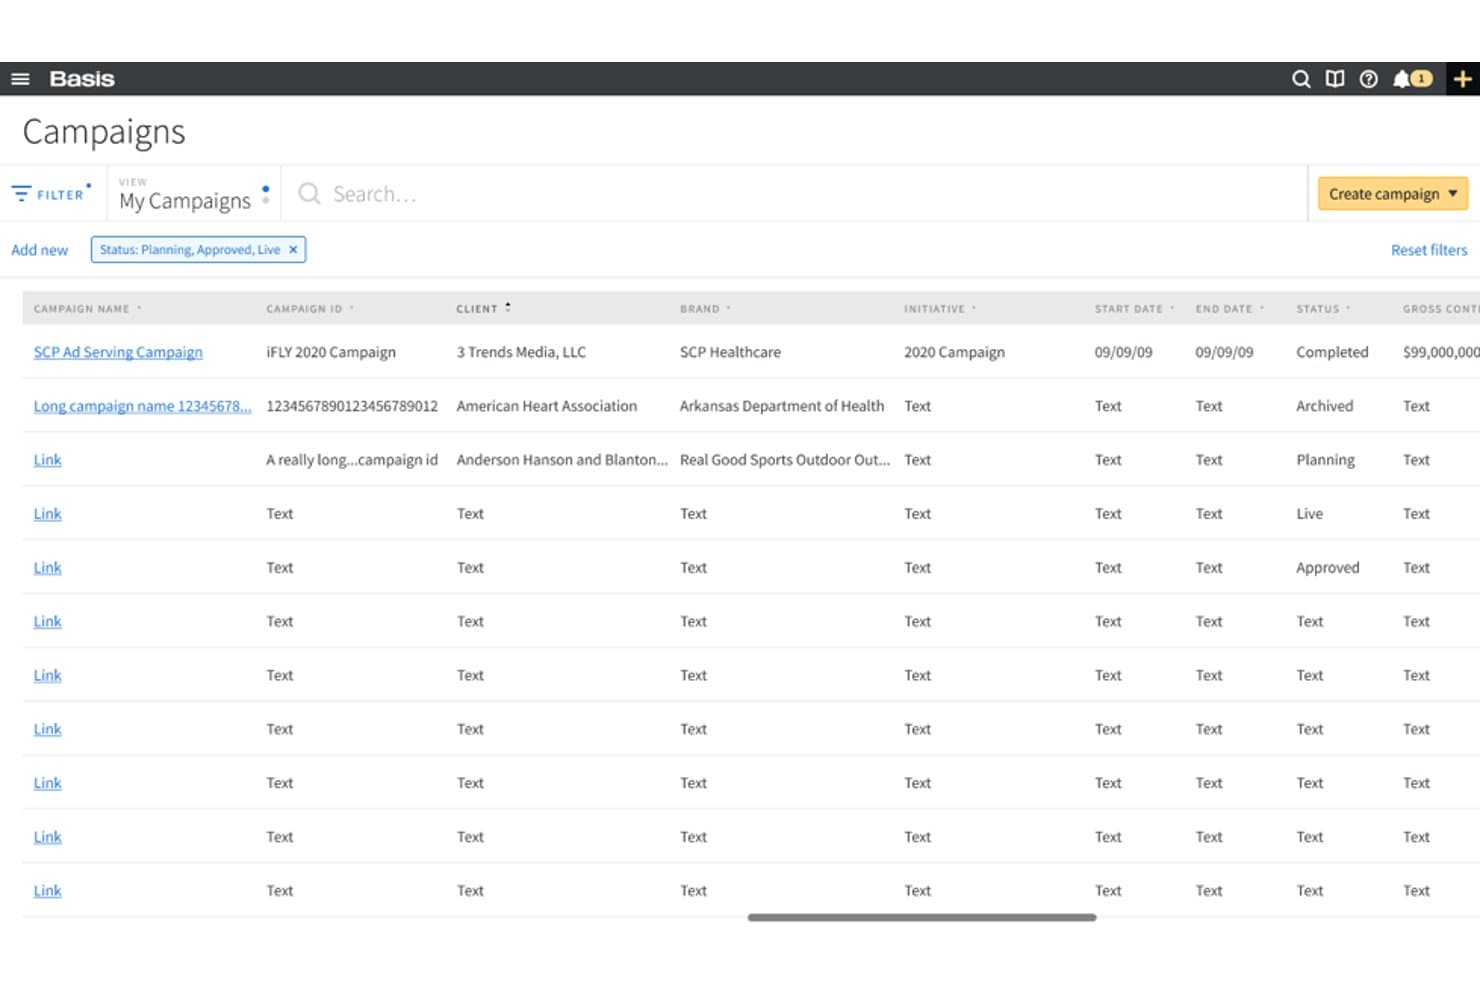Click the search magnifier icon in header
This screenshot has height=987, width=1480.
pos(1300,79)
